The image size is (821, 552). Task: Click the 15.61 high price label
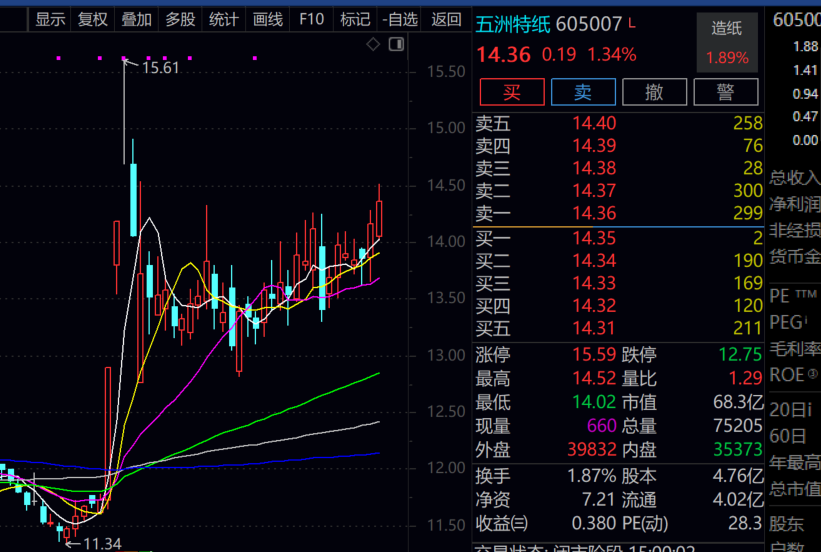[x=160, y=68]
